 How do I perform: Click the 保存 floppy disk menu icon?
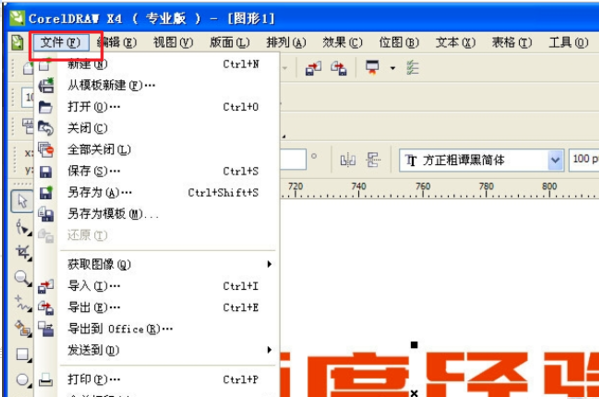46,172
